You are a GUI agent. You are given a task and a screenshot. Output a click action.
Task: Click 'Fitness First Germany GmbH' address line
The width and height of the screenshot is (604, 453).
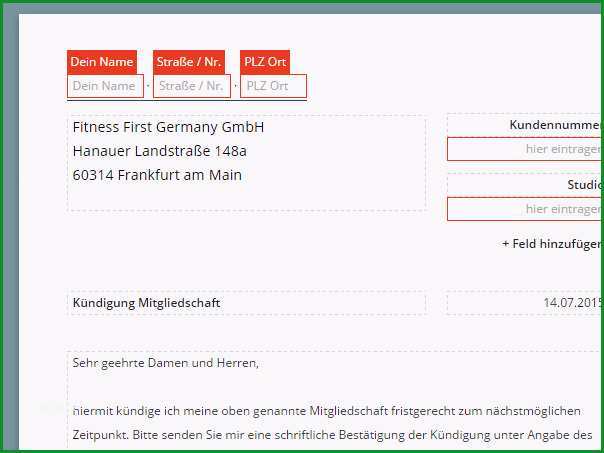pyautogui.click(x=168, y=127)
